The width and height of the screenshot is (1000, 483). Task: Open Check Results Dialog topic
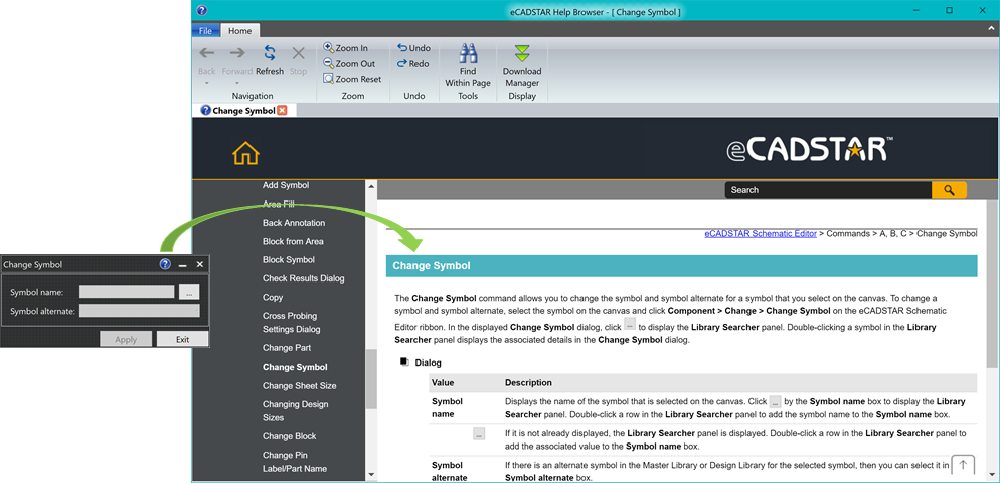[304, 278]
